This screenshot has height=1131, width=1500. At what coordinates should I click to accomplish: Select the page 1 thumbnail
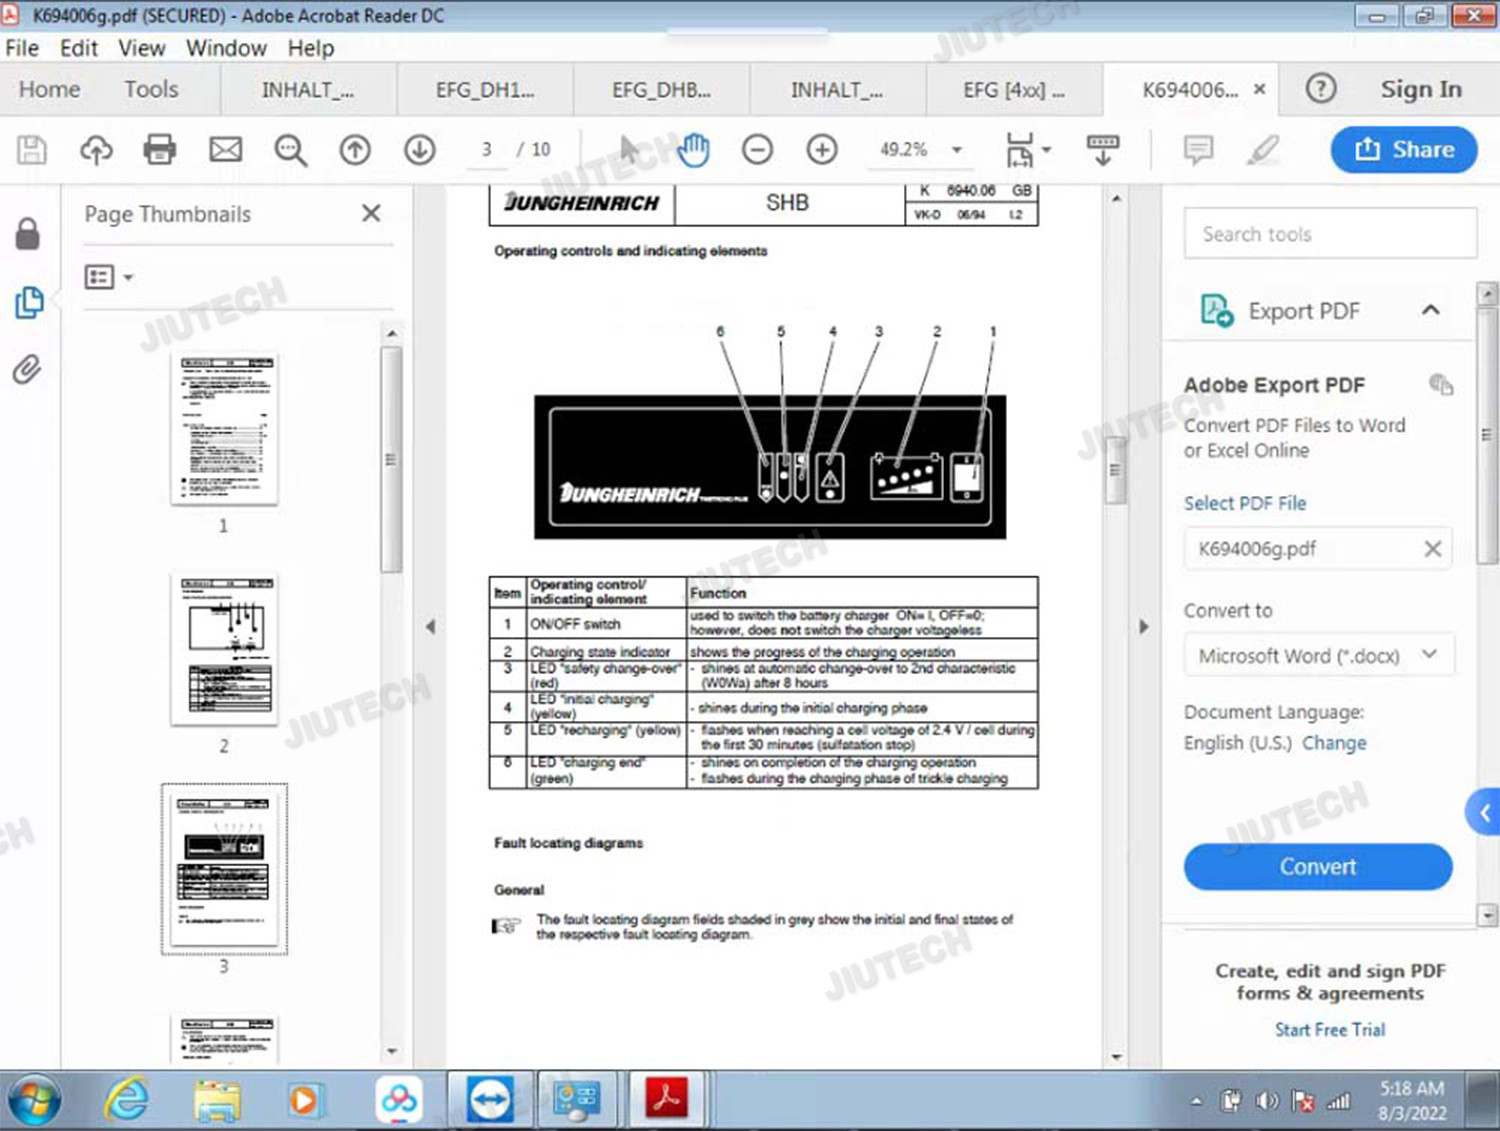tap(224, 428)
